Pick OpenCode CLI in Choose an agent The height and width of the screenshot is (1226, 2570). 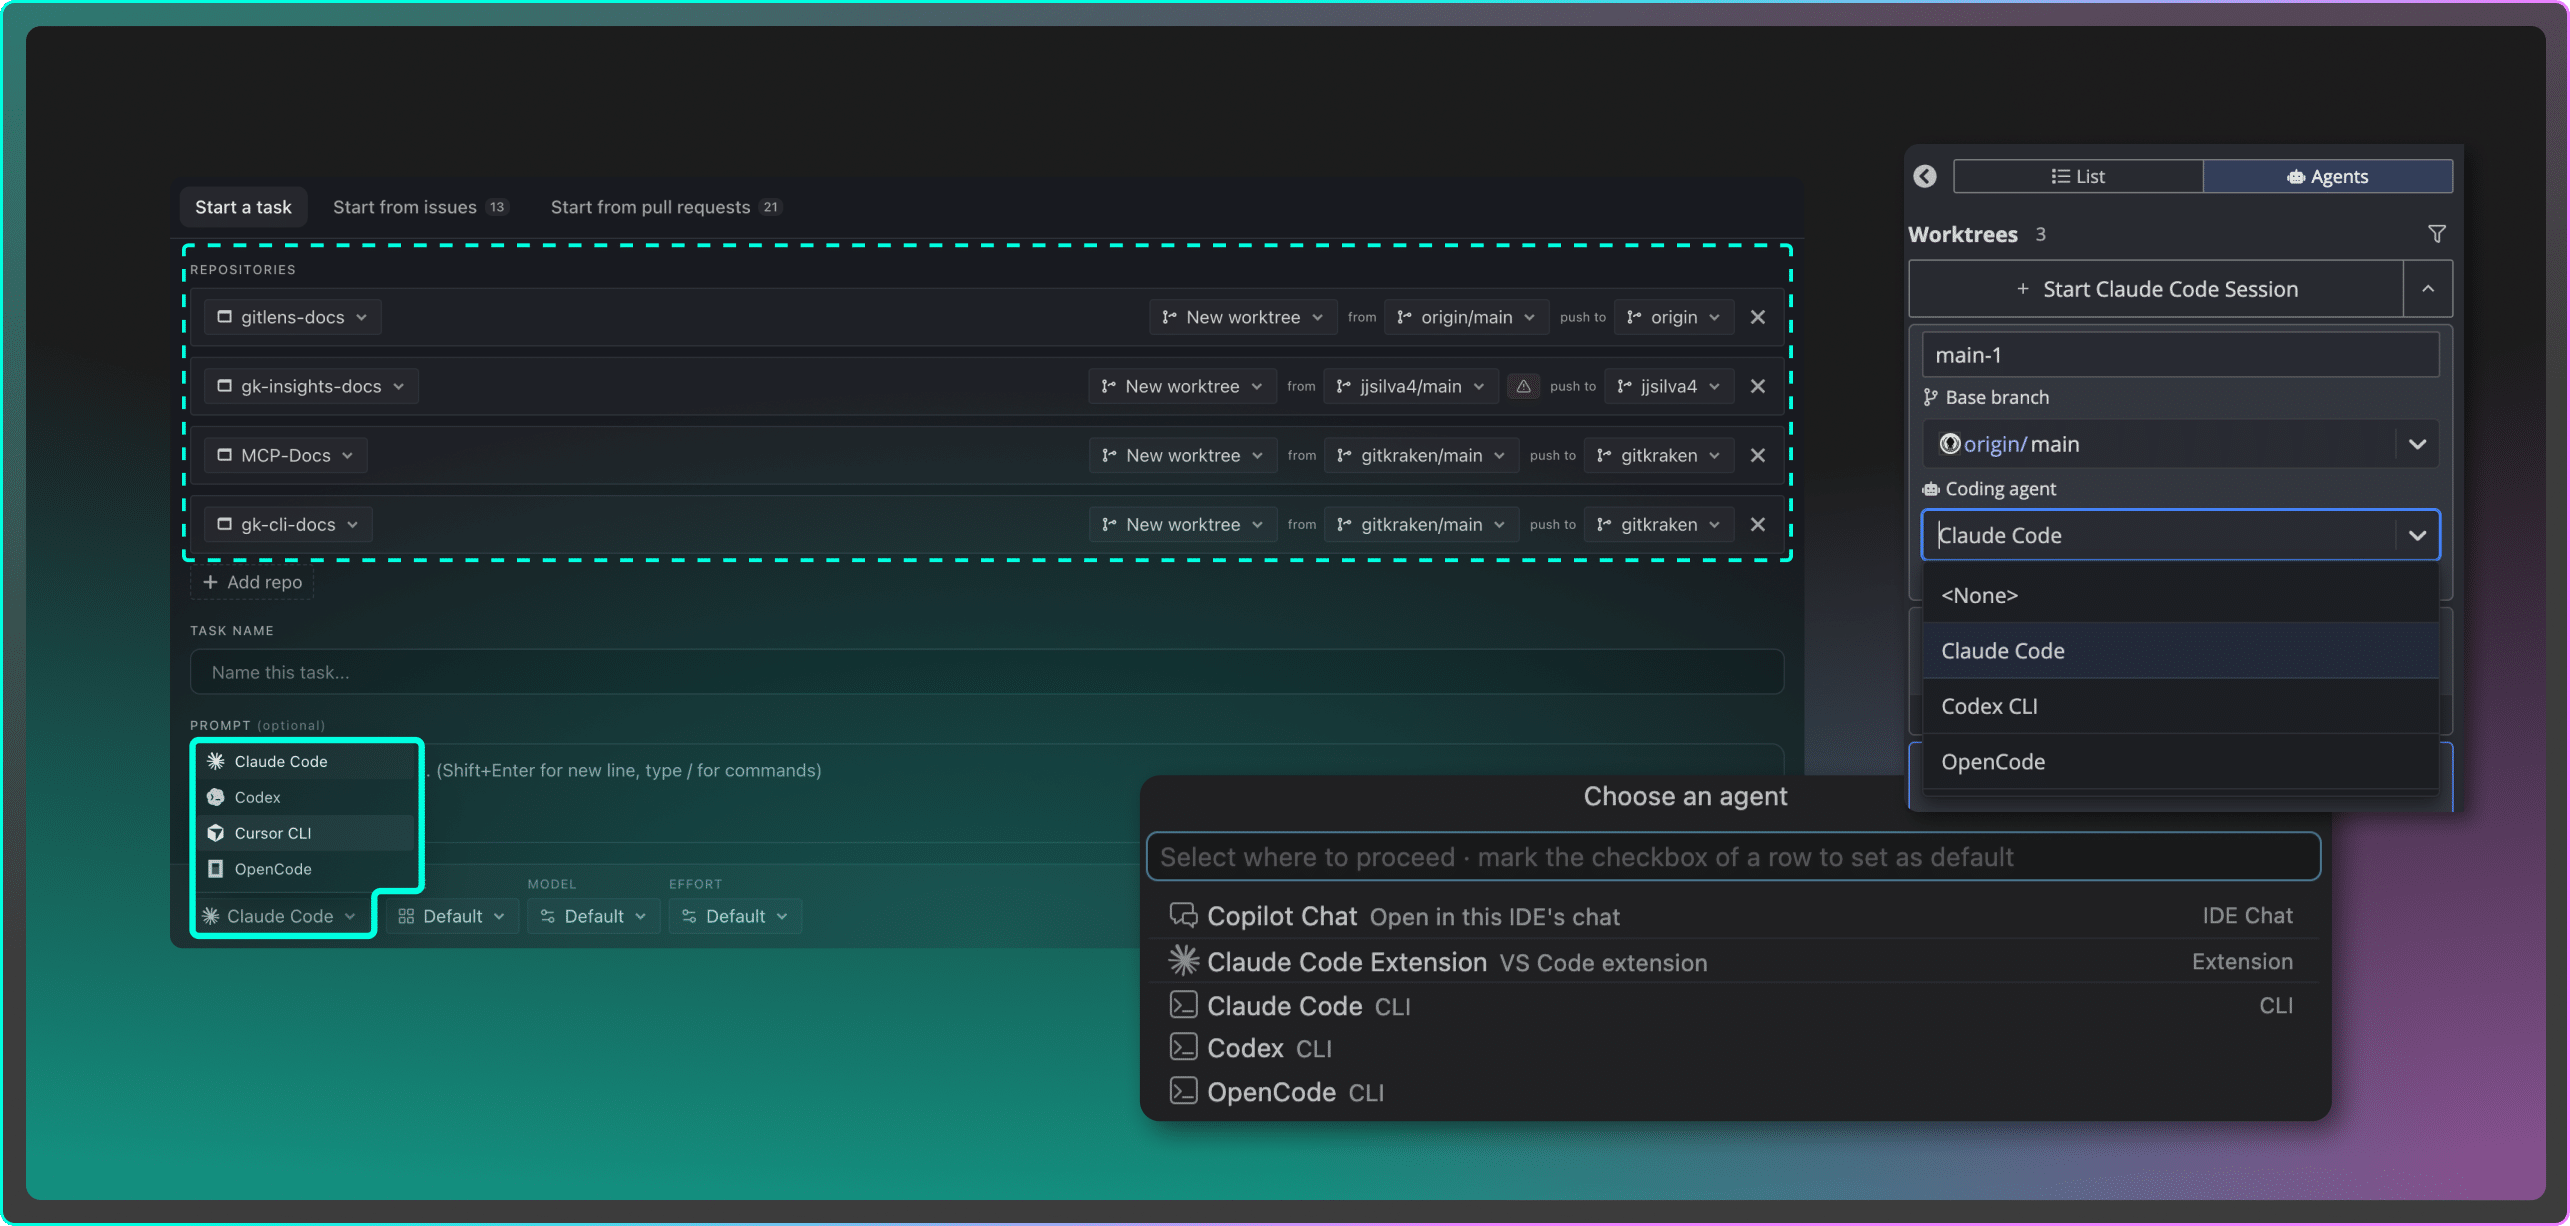(x=1733, y=1092)
